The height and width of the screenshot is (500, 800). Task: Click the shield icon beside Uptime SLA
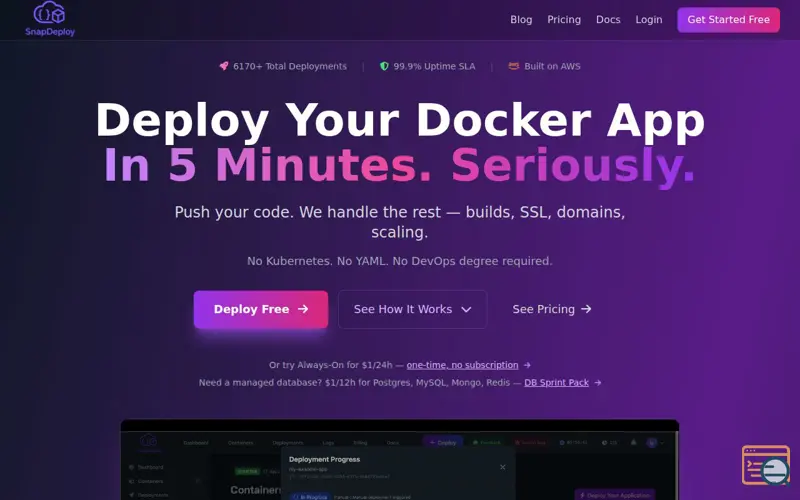point(384,66)
